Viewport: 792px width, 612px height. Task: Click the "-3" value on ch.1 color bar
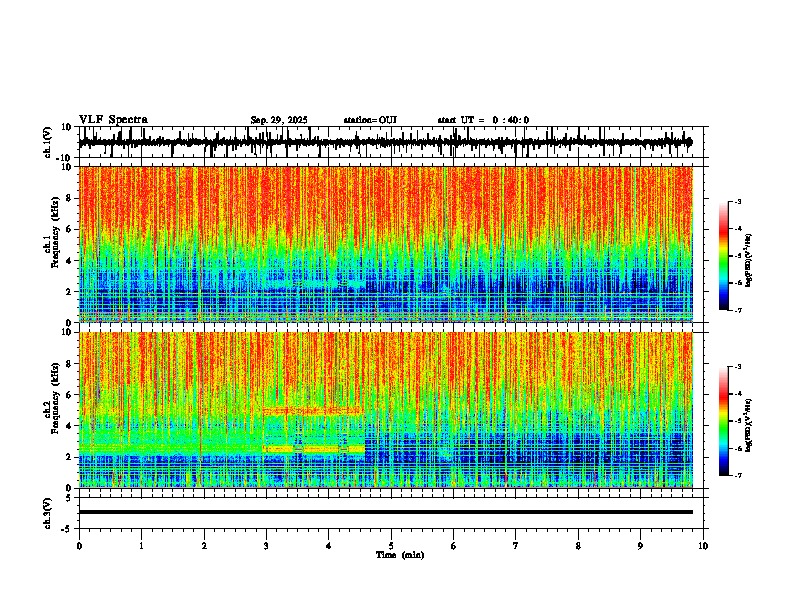pyautogui.click(x=738, y=201)
